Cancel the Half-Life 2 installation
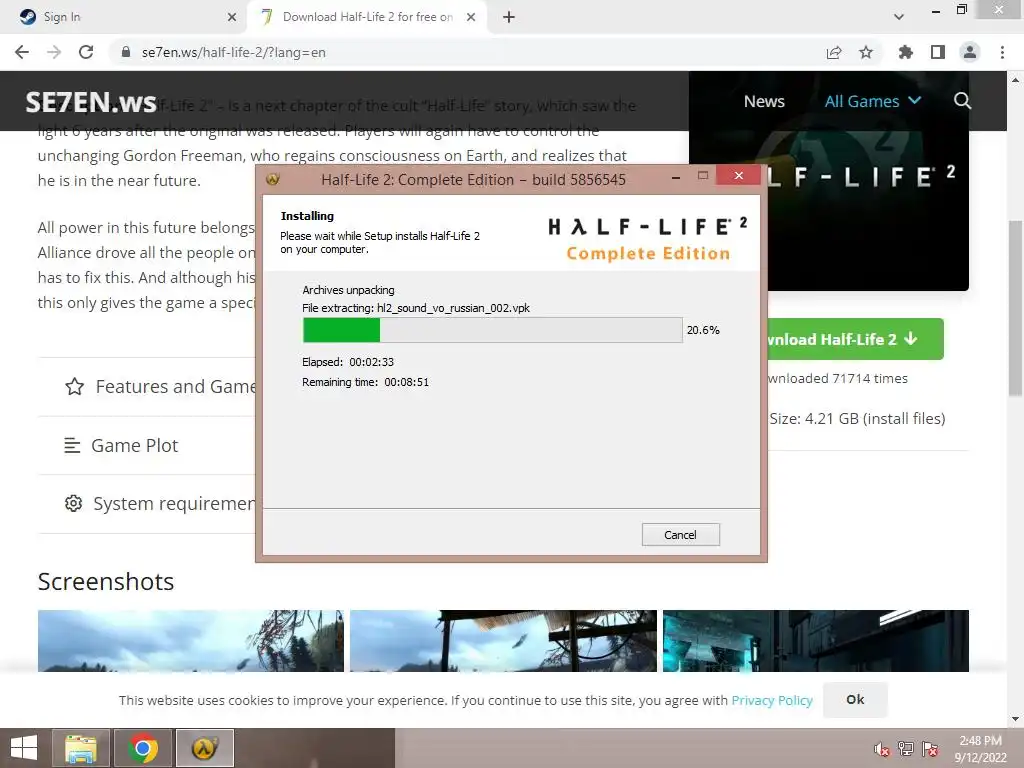This screenshot has height=768, width=1024. (680, 535)
